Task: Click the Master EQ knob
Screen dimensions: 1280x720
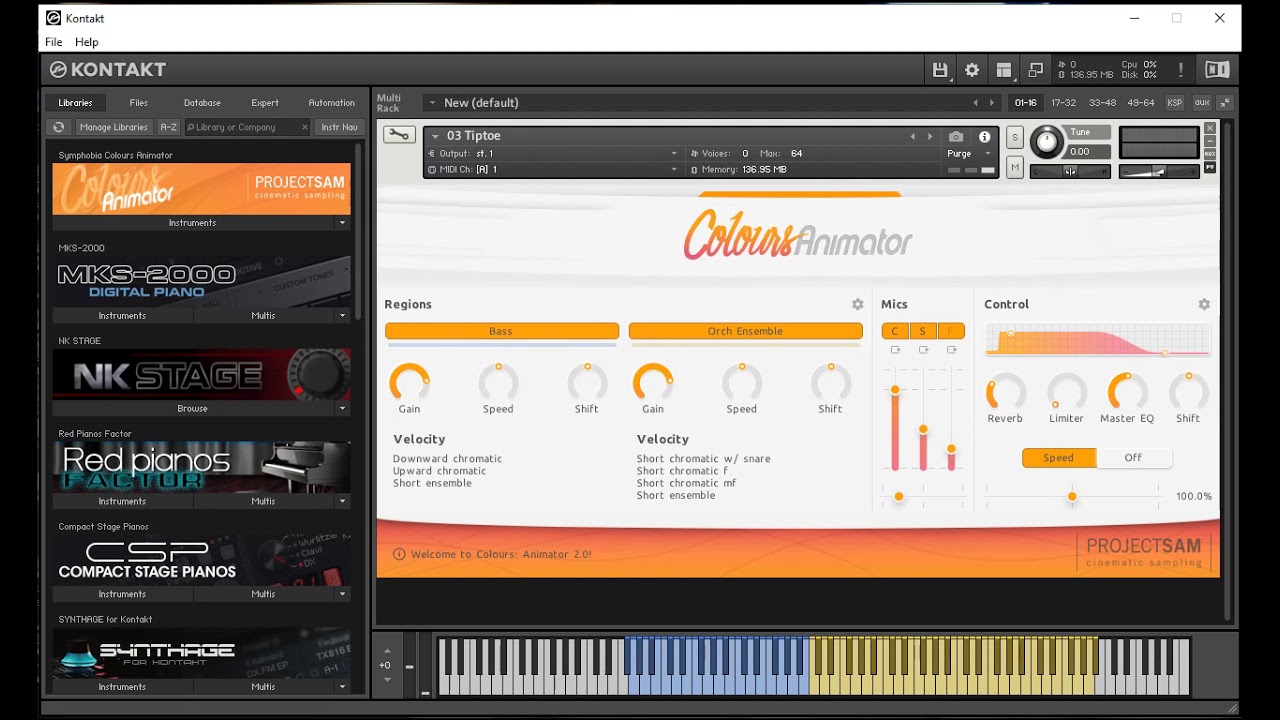Action: [1127, 392]
